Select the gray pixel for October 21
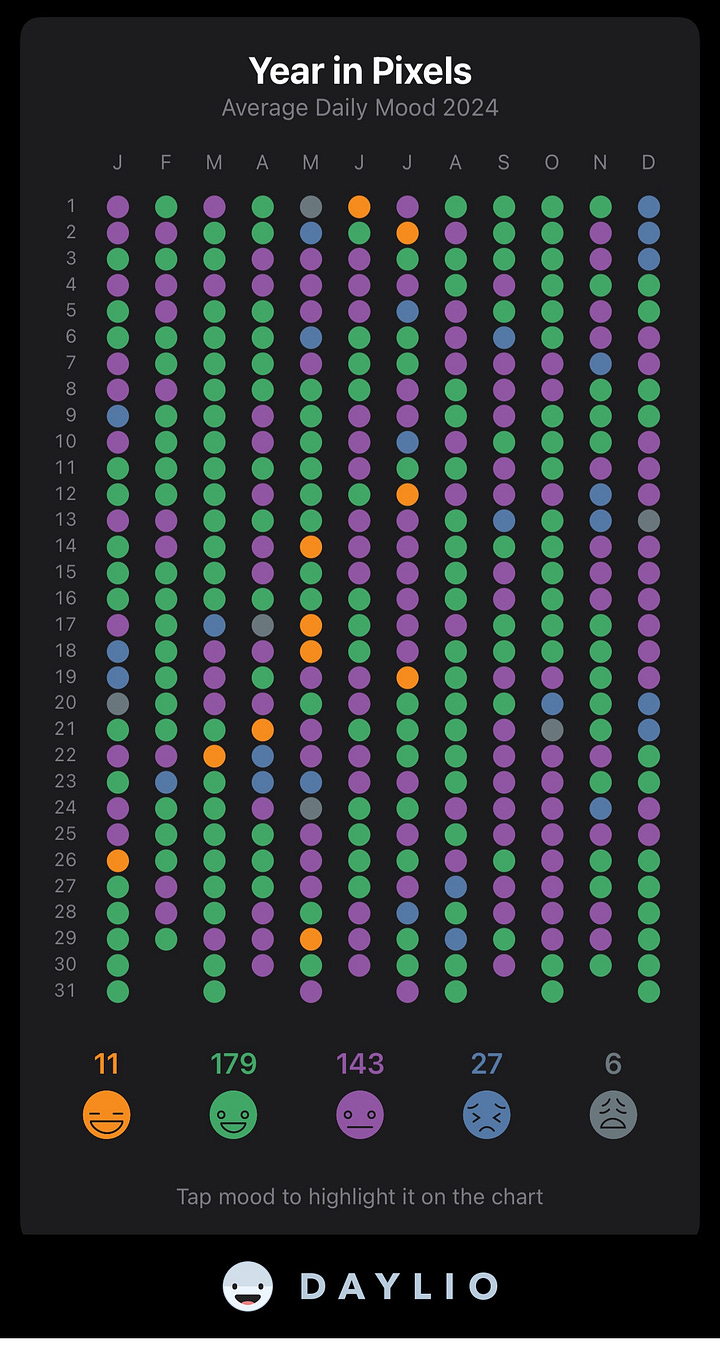Screen dimensions: 720x1365 pos(552,729)
